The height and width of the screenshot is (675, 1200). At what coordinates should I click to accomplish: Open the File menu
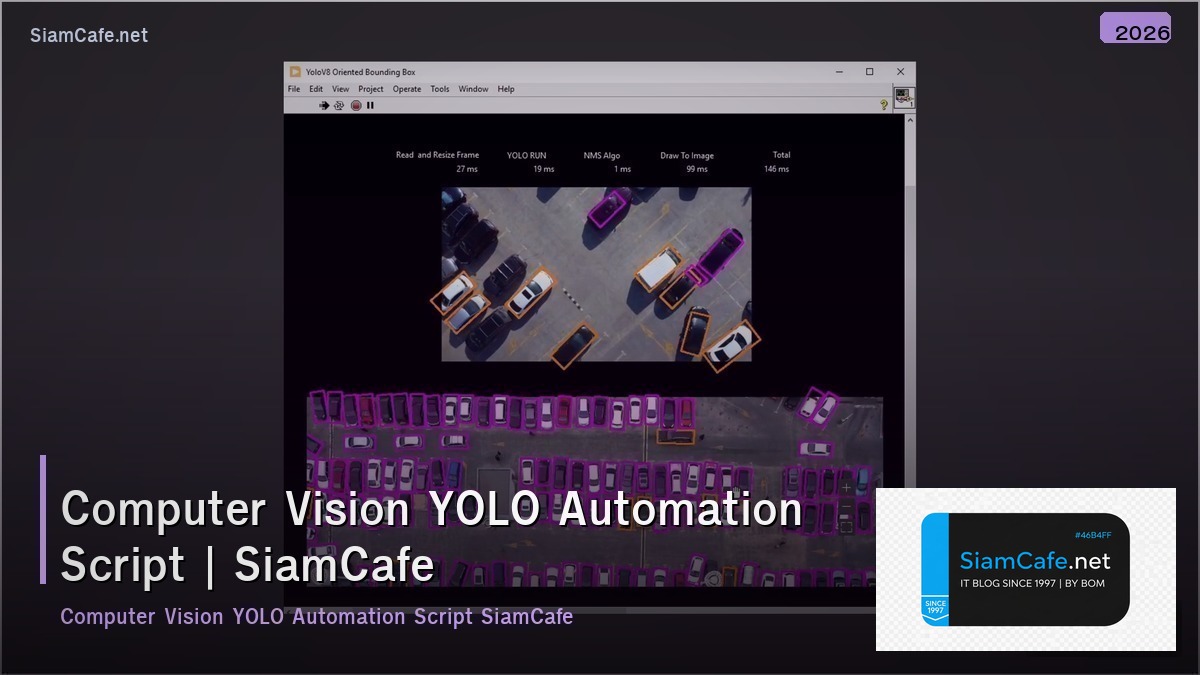click(x=293, y=89)
